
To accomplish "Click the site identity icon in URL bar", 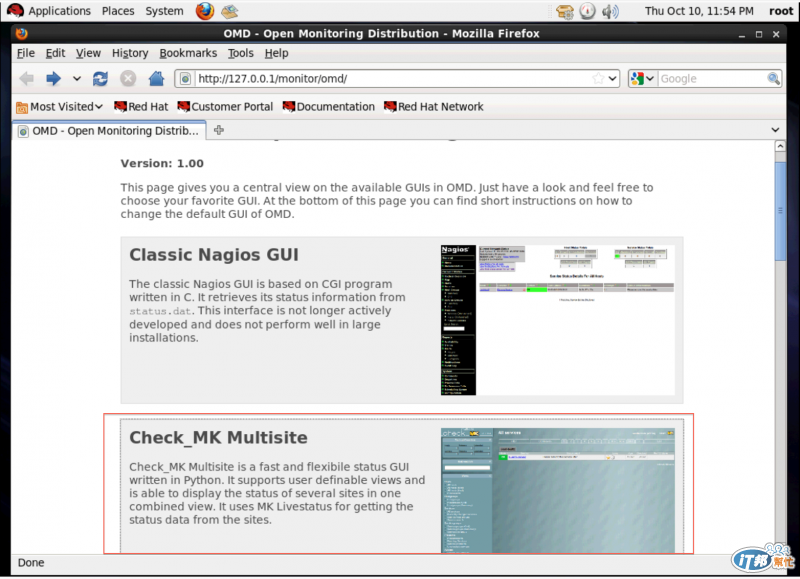I will 185,79.
